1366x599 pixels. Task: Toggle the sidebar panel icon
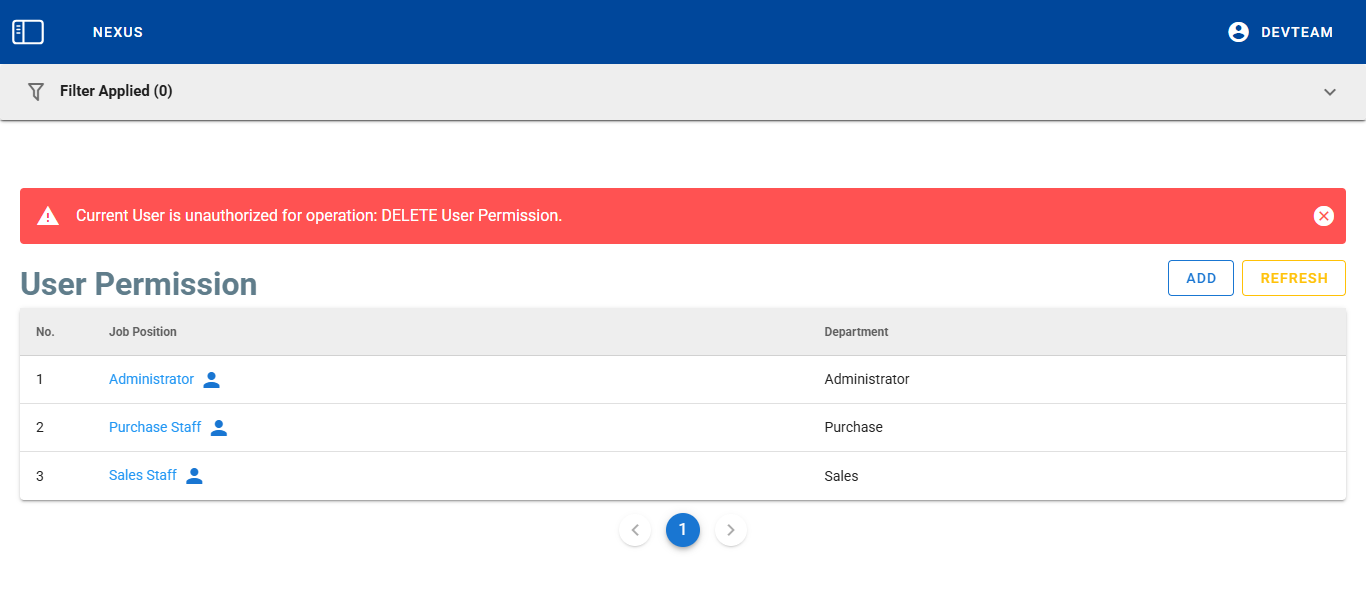(x=28, y=32)
